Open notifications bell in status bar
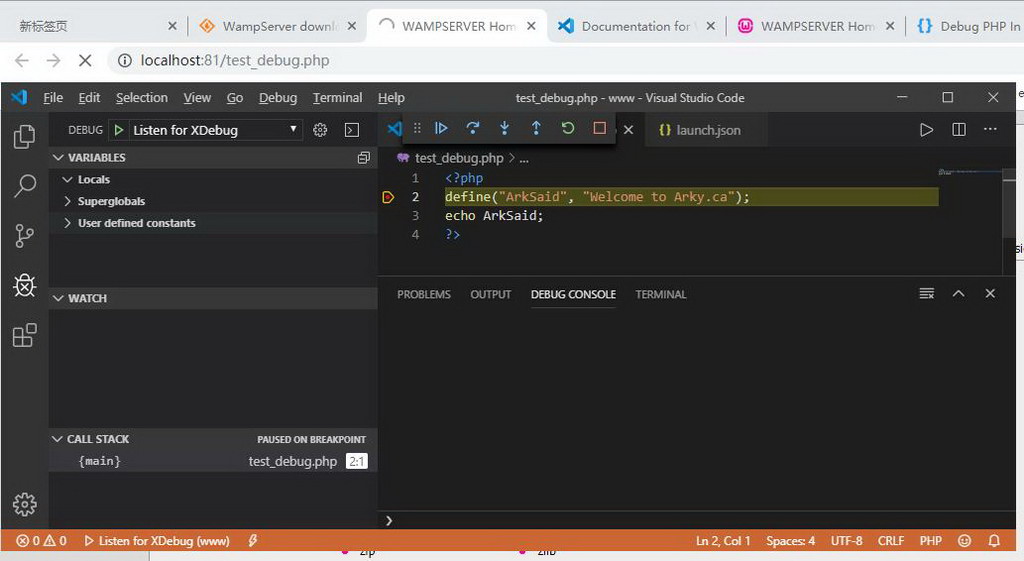The width and height of the screenshot is (1024, 561). pyautogui.click(x=994, y=541)
